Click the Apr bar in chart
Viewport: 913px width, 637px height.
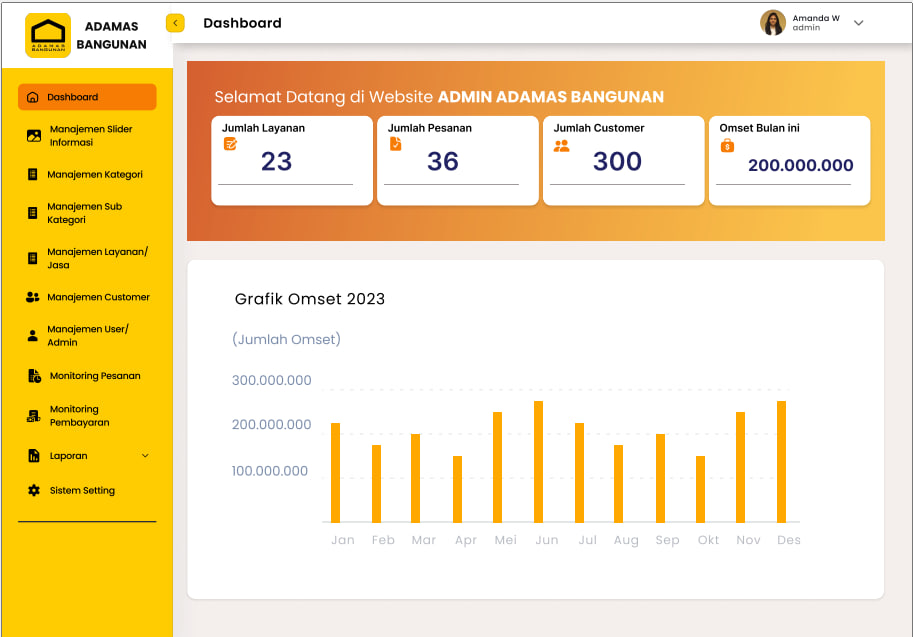(x=457, y=489)
